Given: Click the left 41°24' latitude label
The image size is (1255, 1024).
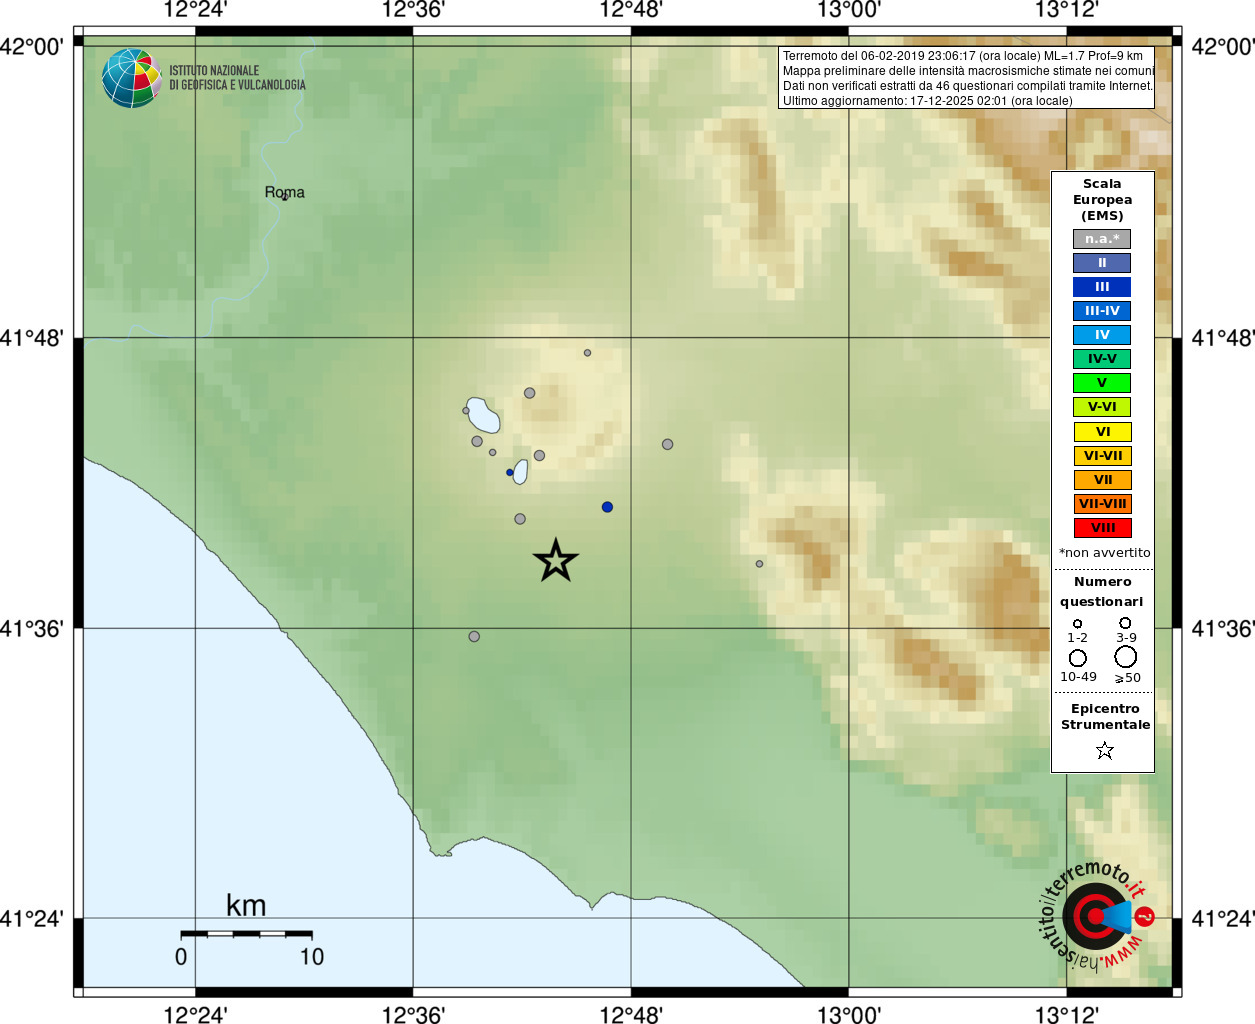Looking at the screenshot, I should 32,919.
